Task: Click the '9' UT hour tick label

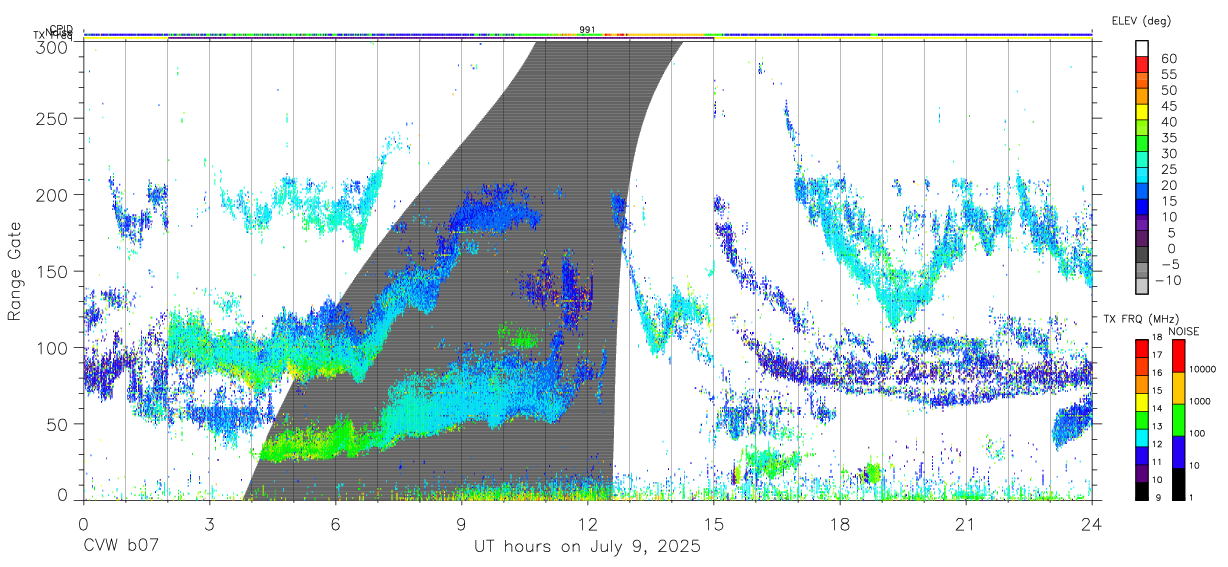Action: coord(462,525)
